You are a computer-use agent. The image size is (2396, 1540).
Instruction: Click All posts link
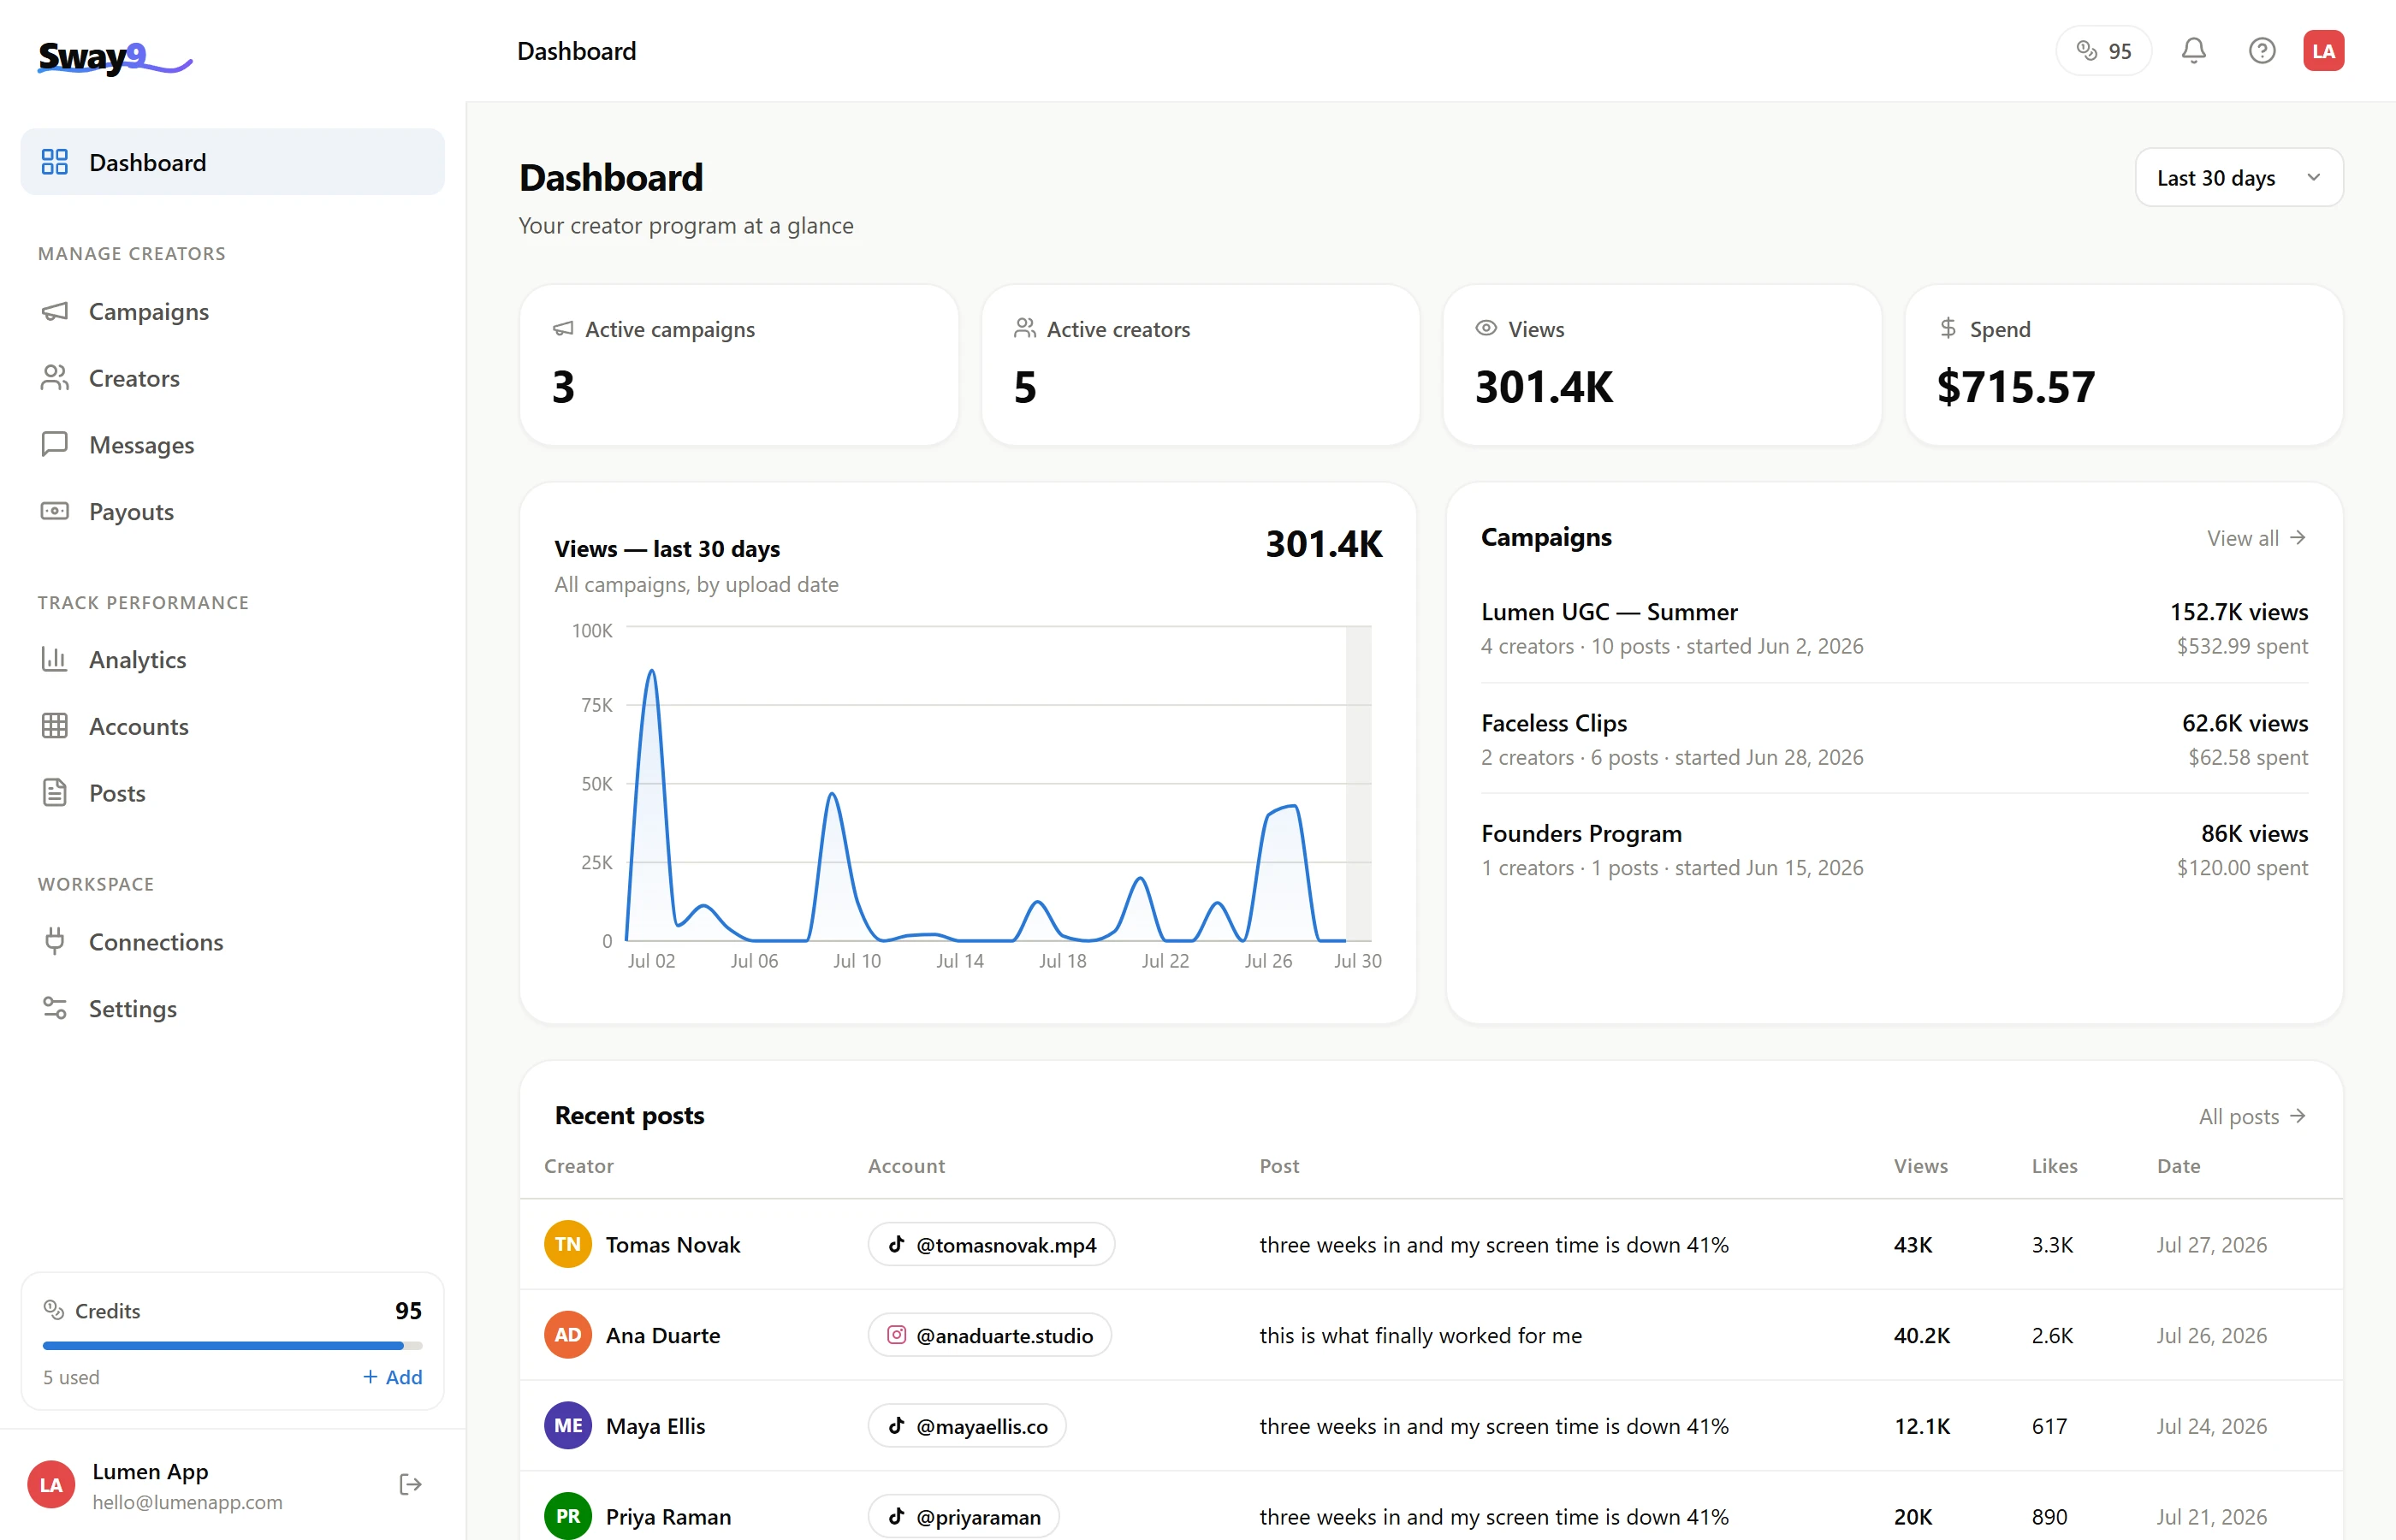click(x=2252, y=1116)
